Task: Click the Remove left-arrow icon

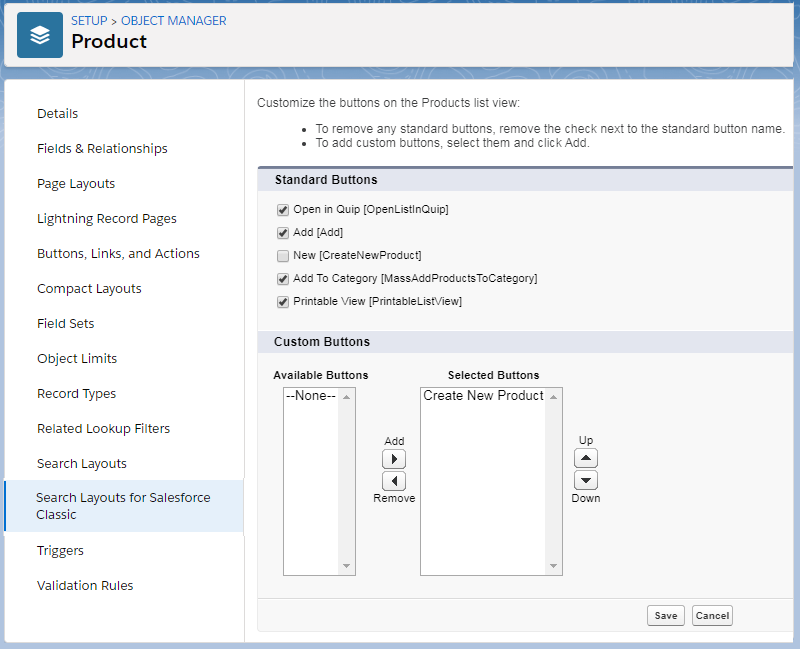Action: [x=394, y=481]
